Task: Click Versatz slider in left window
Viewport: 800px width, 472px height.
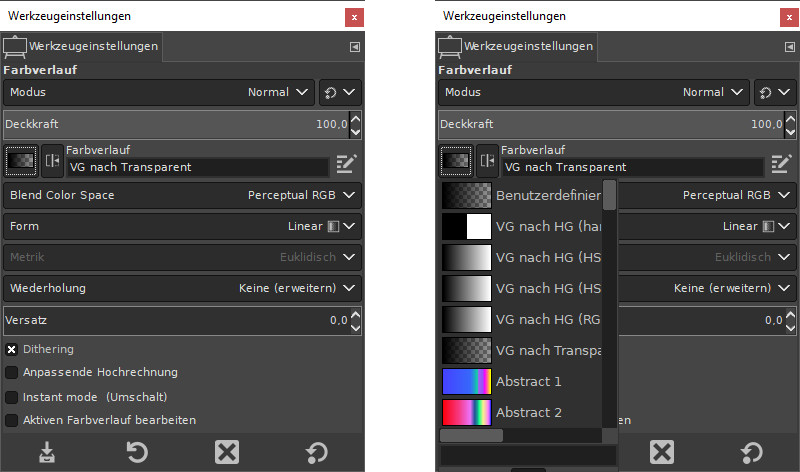Action: tap(177, 320)
